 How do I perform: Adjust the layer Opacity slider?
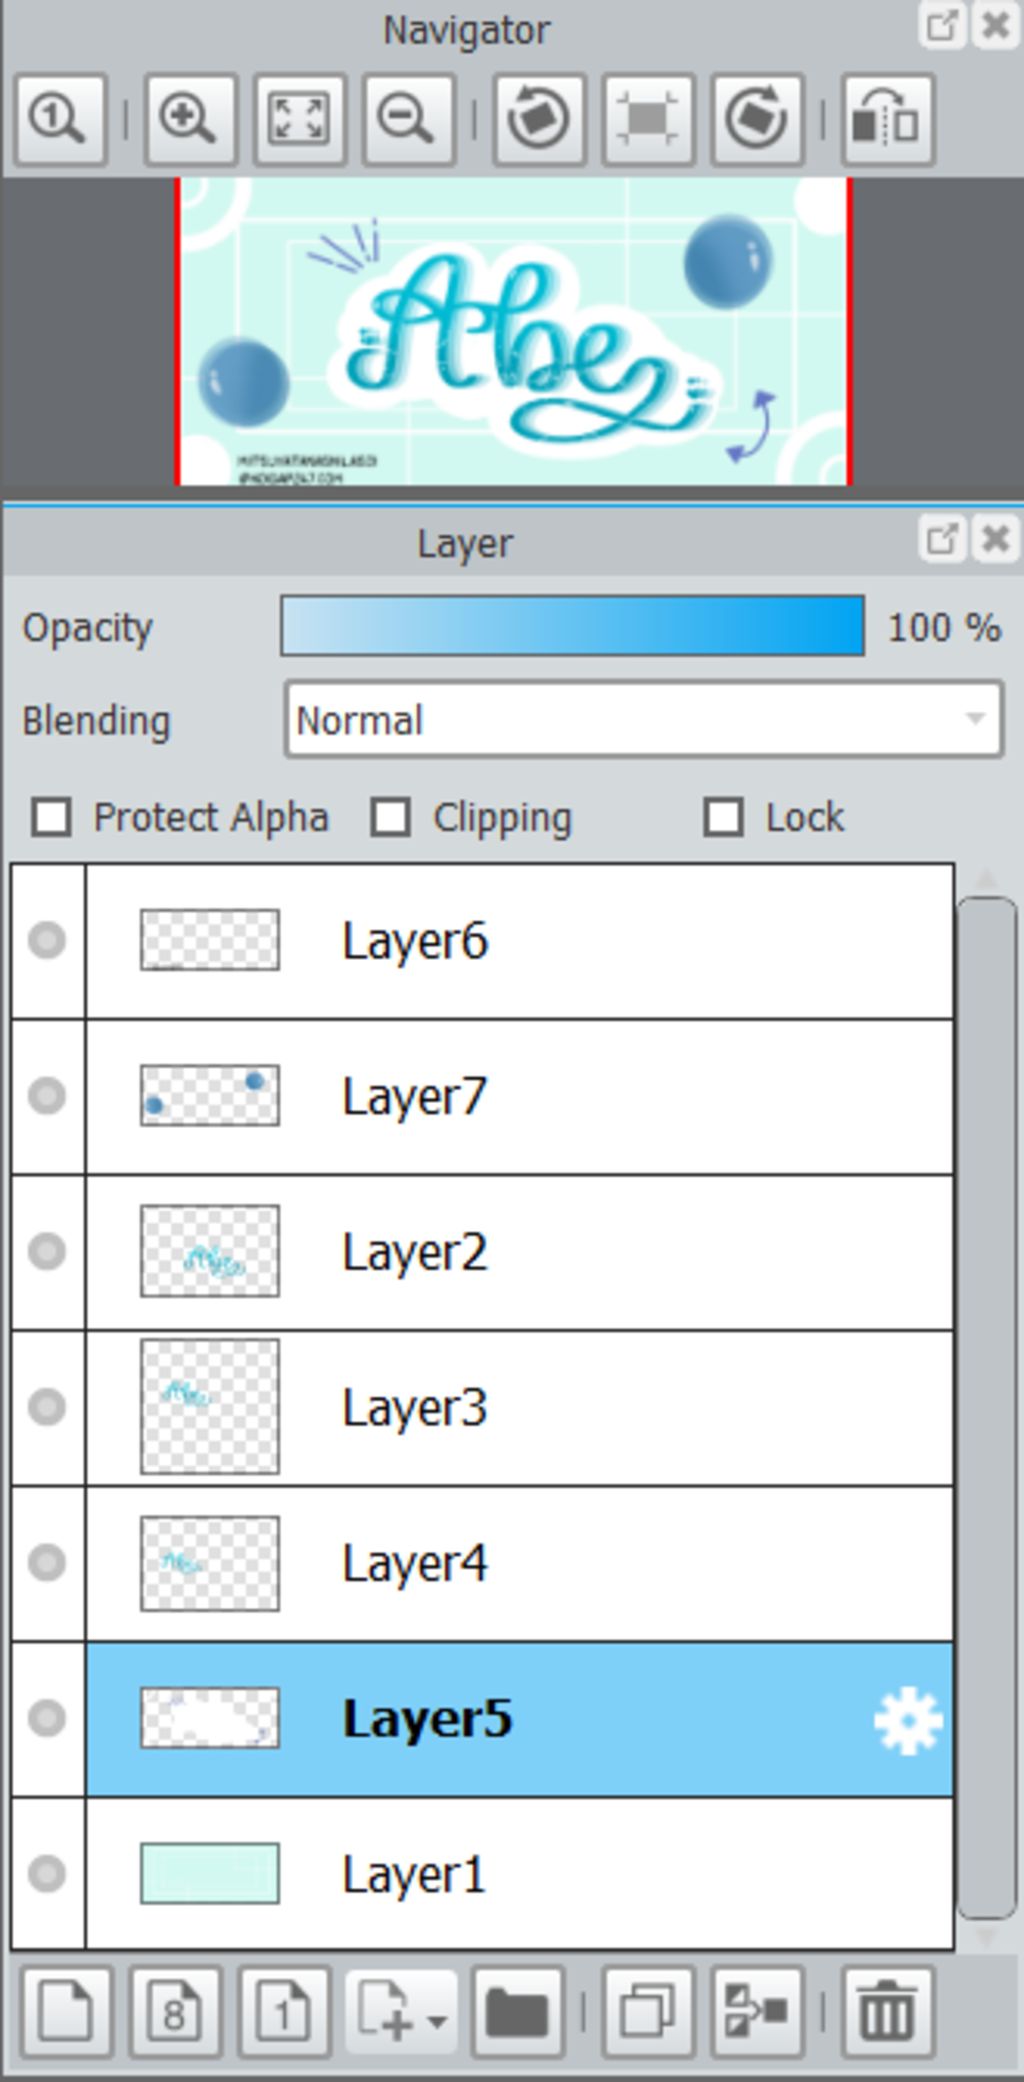tap(572, 627)
